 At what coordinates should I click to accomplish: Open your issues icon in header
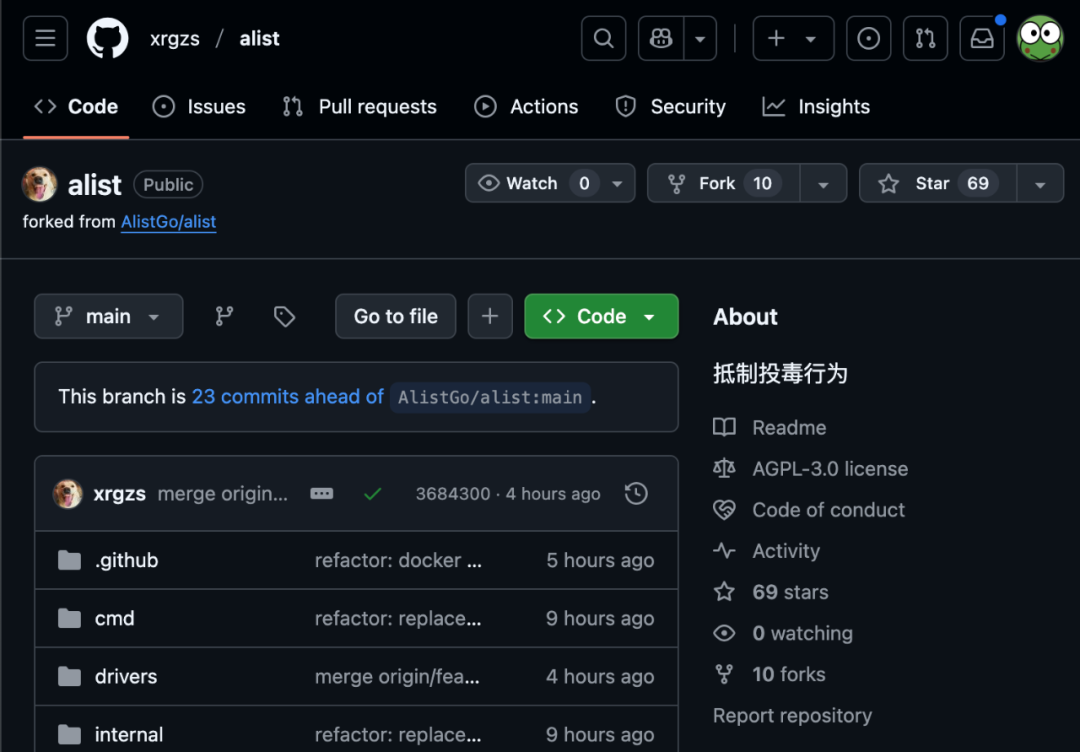pyautogui.click(x=869, y=39)
